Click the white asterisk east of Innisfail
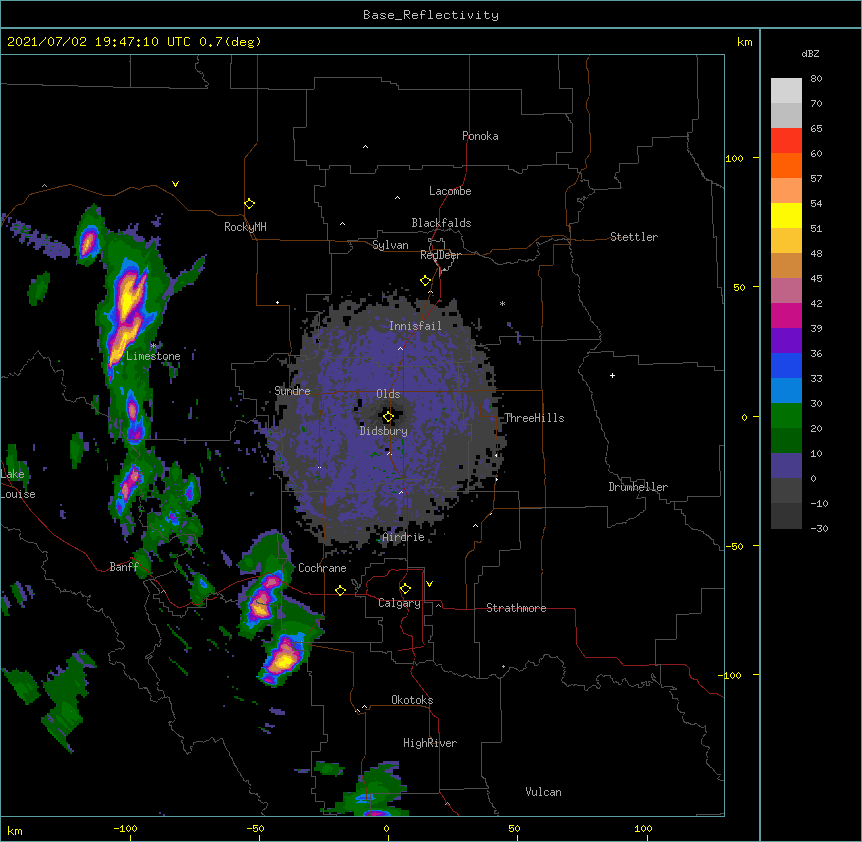862x842 pixels. tap(502, 303)
